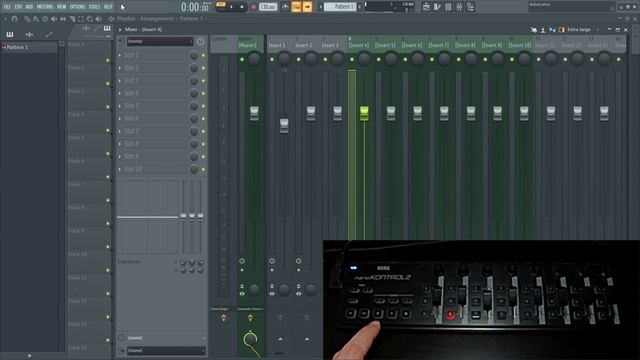The width and height of the screenshot is (640, 360).
Task: Select the Delete tool in playlist toolbar
Action: click(x=45, y=19)
